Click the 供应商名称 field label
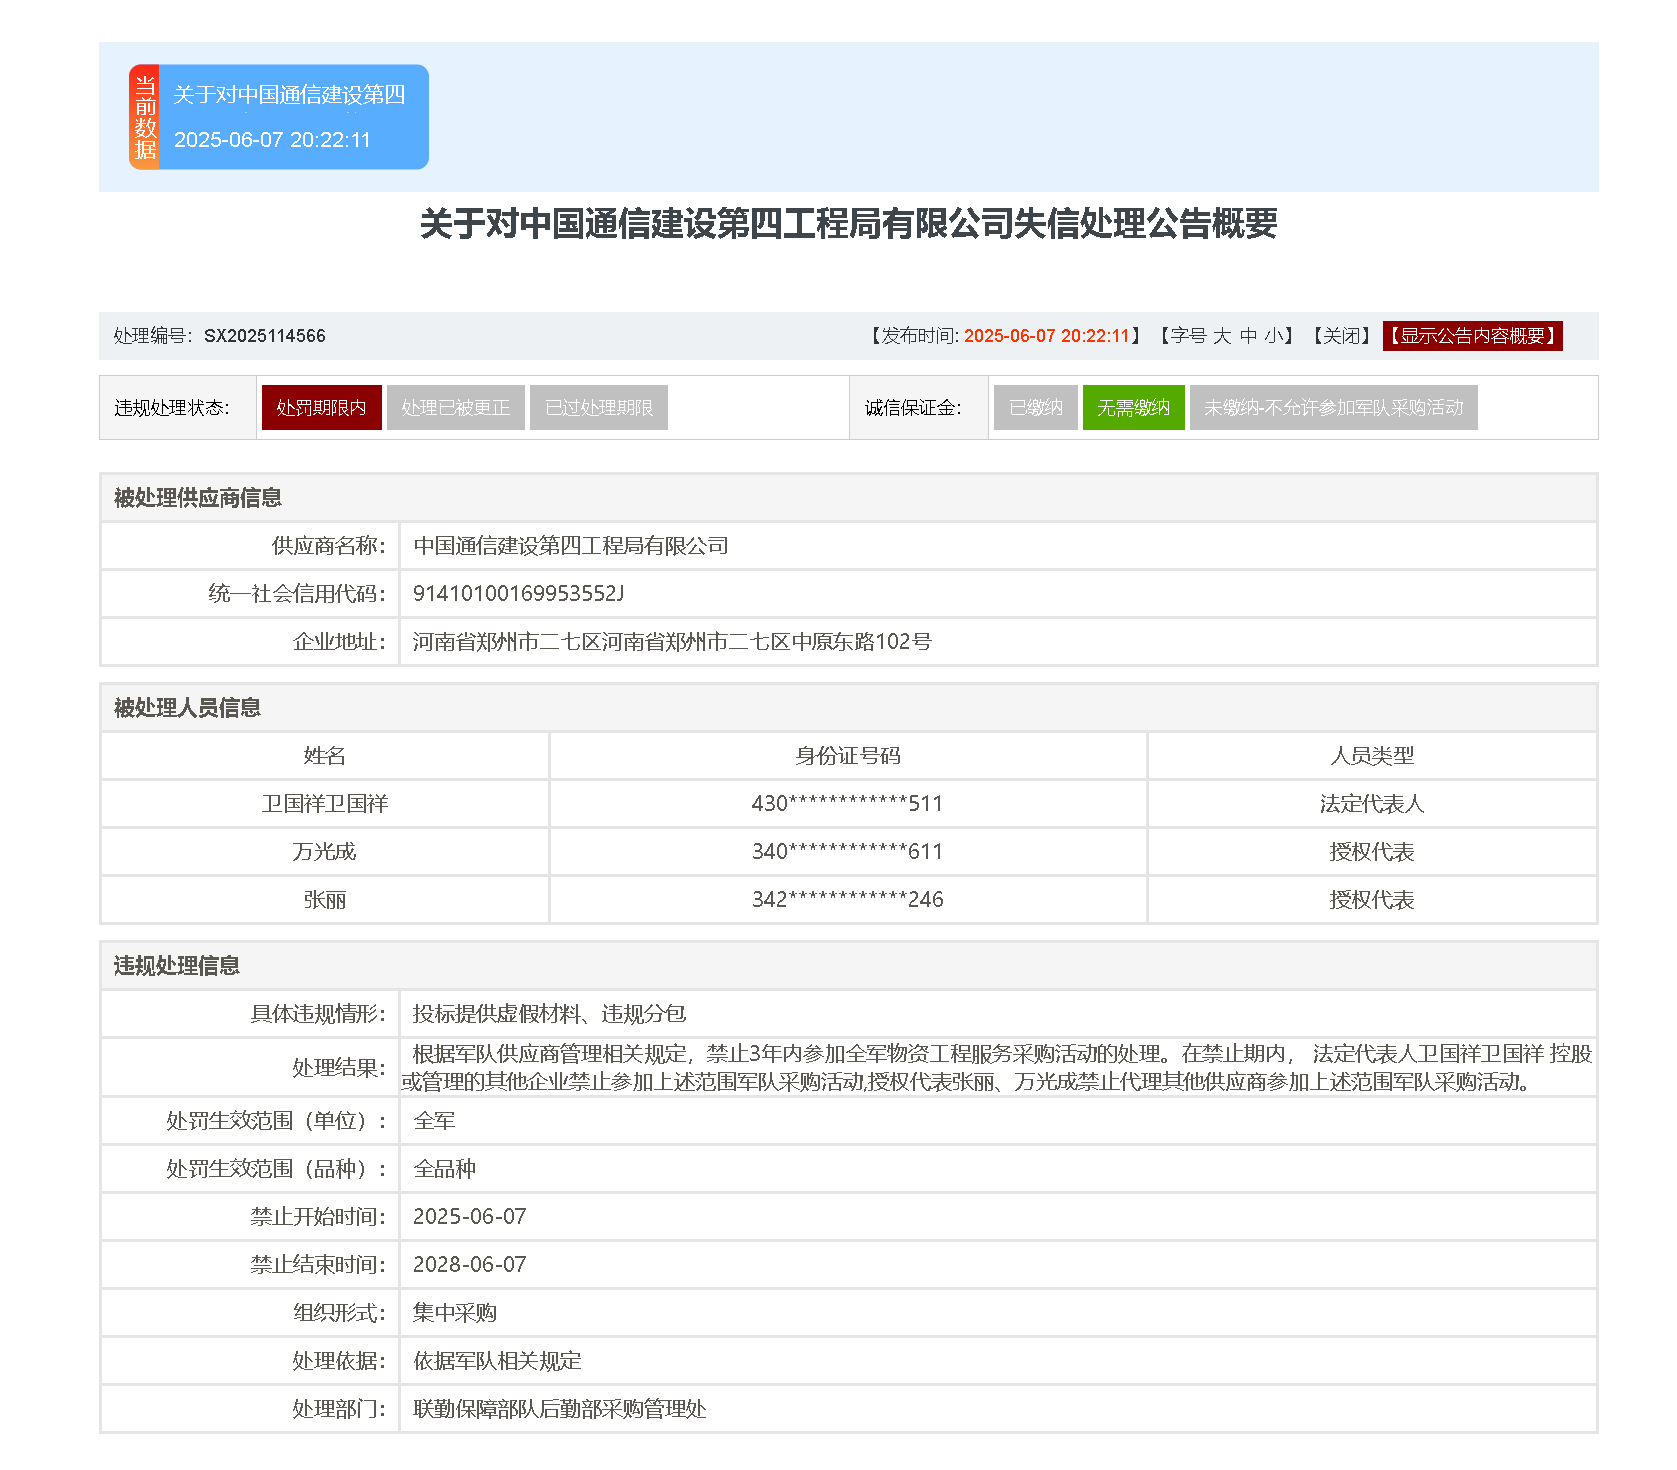This screenshot has height=1470, width=1677. coord(329,546)
